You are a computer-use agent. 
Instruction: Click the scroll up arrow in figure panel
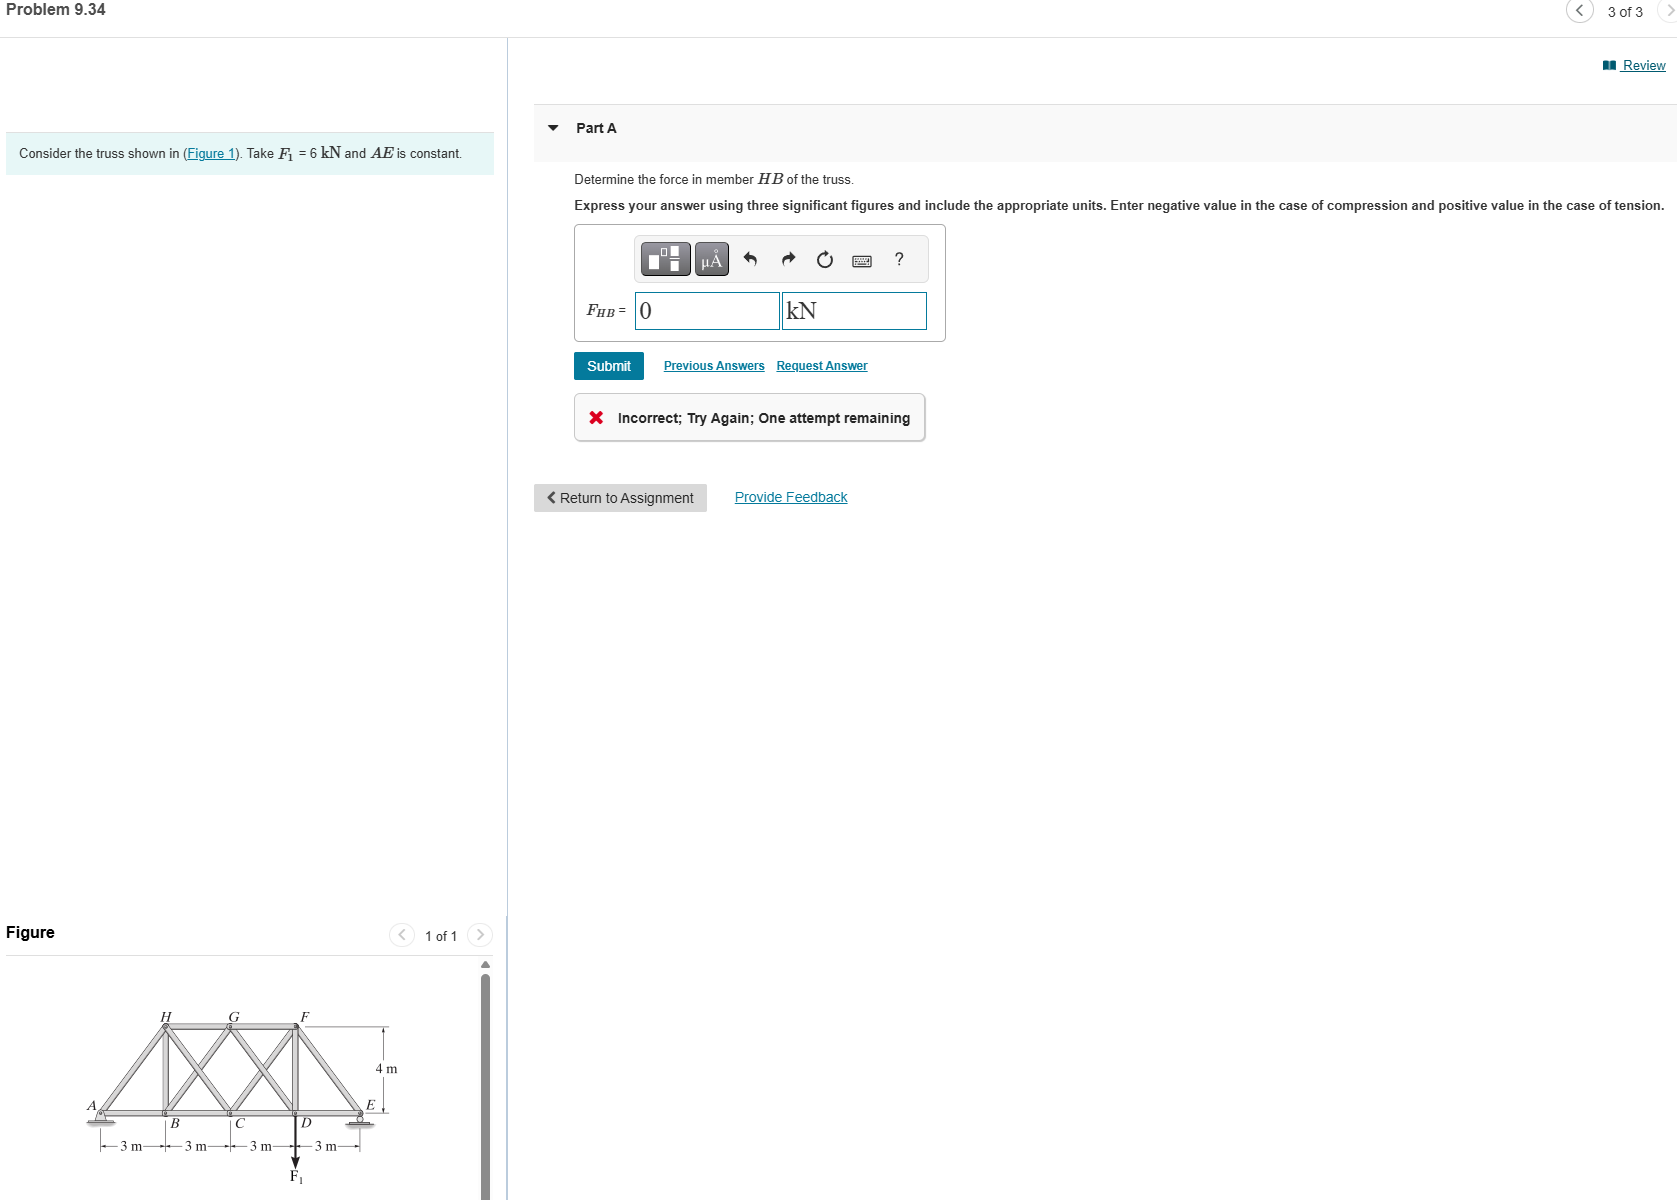click(486, 965)
